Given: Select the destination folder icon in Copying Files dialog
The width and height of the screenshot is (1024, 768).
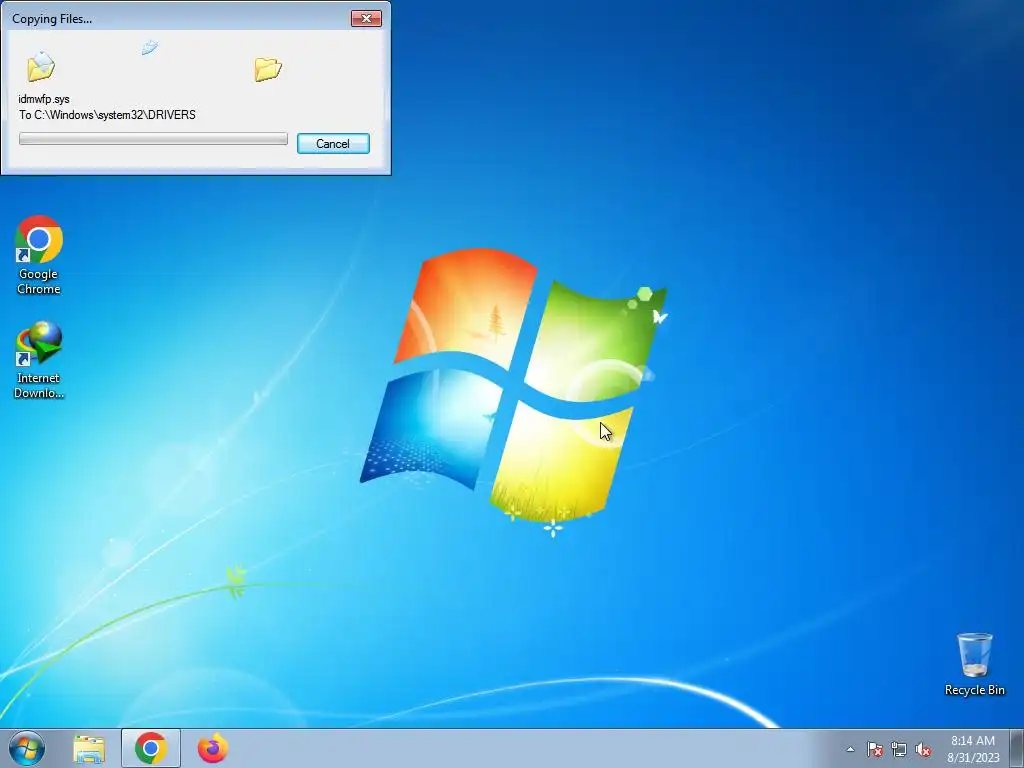Looking at the screenshot, I should 268,69.
